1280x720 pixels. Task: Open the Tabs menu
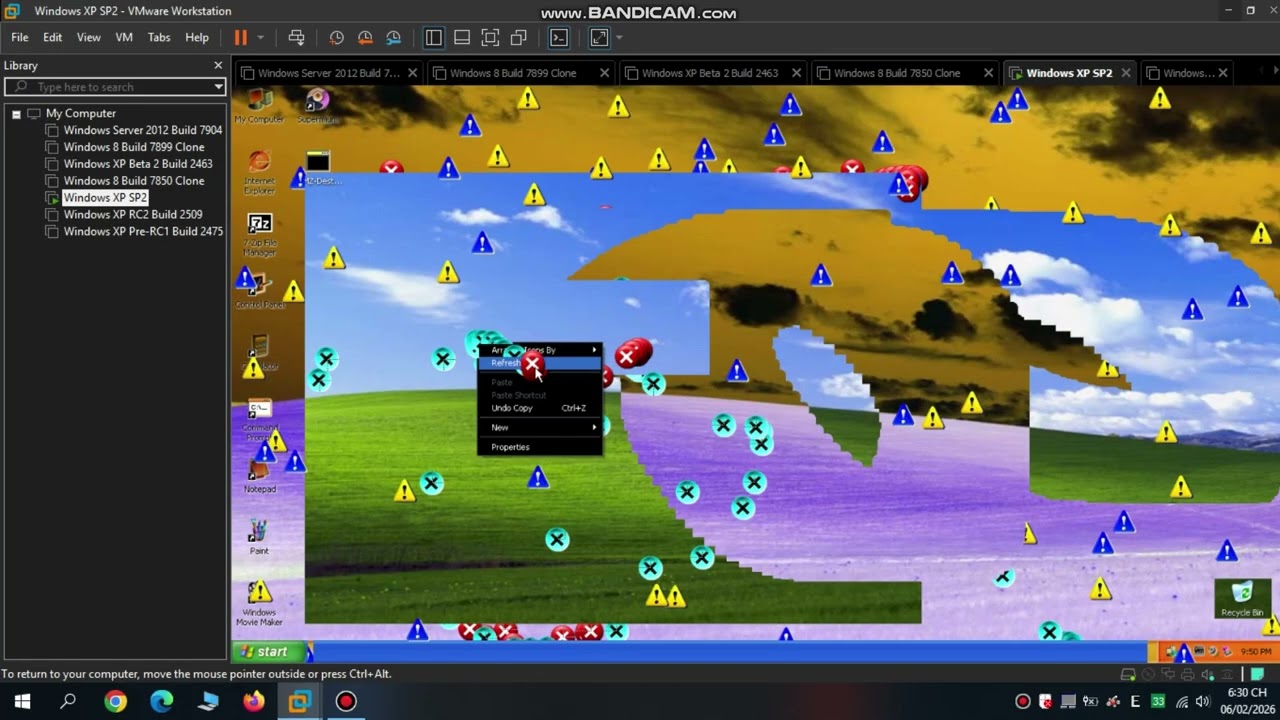tap(159, 38)
